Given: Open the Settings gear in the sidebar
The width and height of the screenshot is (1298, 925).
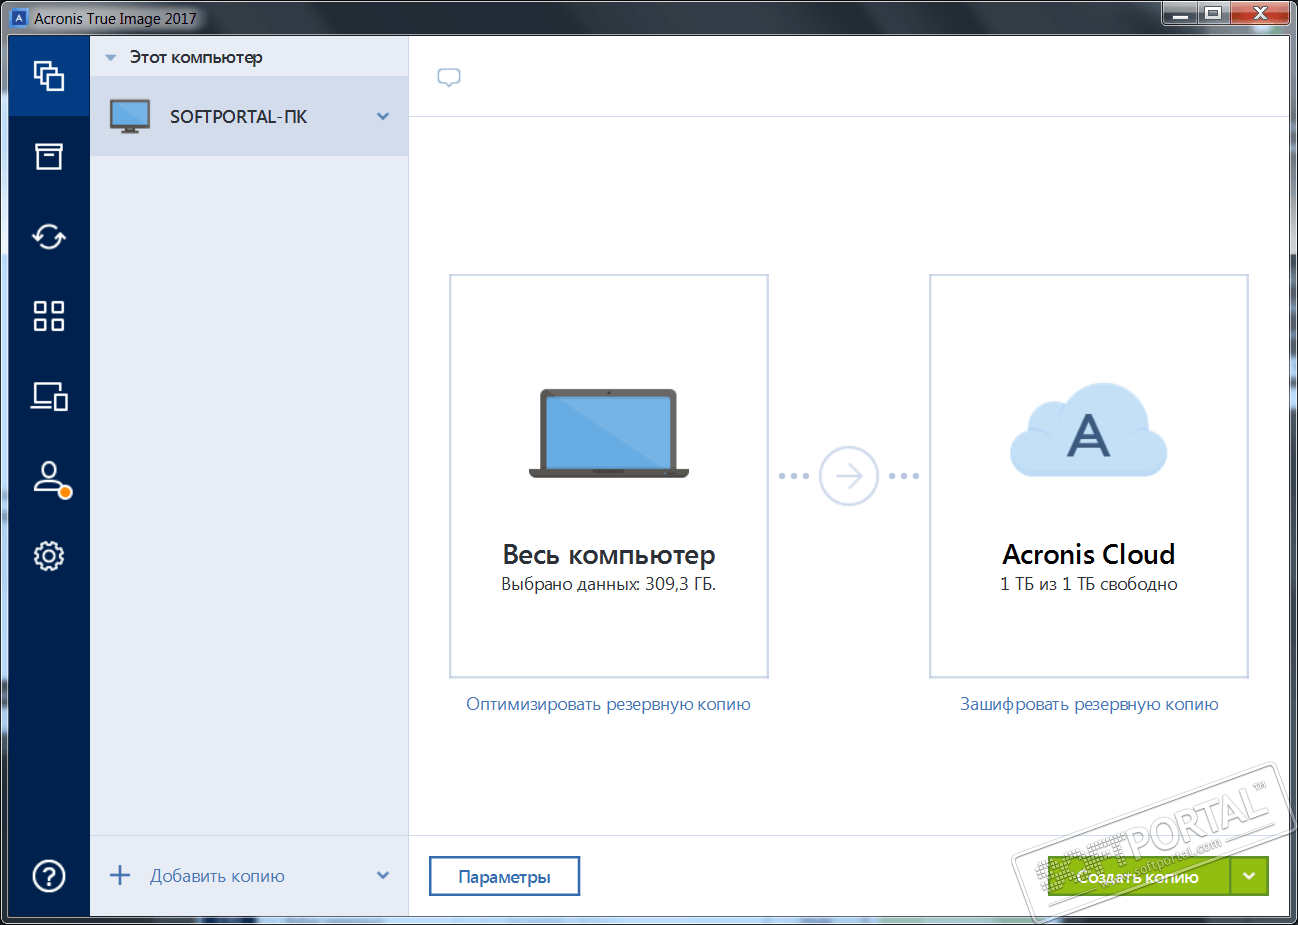Looking at the screenshot, I should click(x=48, y=556).
